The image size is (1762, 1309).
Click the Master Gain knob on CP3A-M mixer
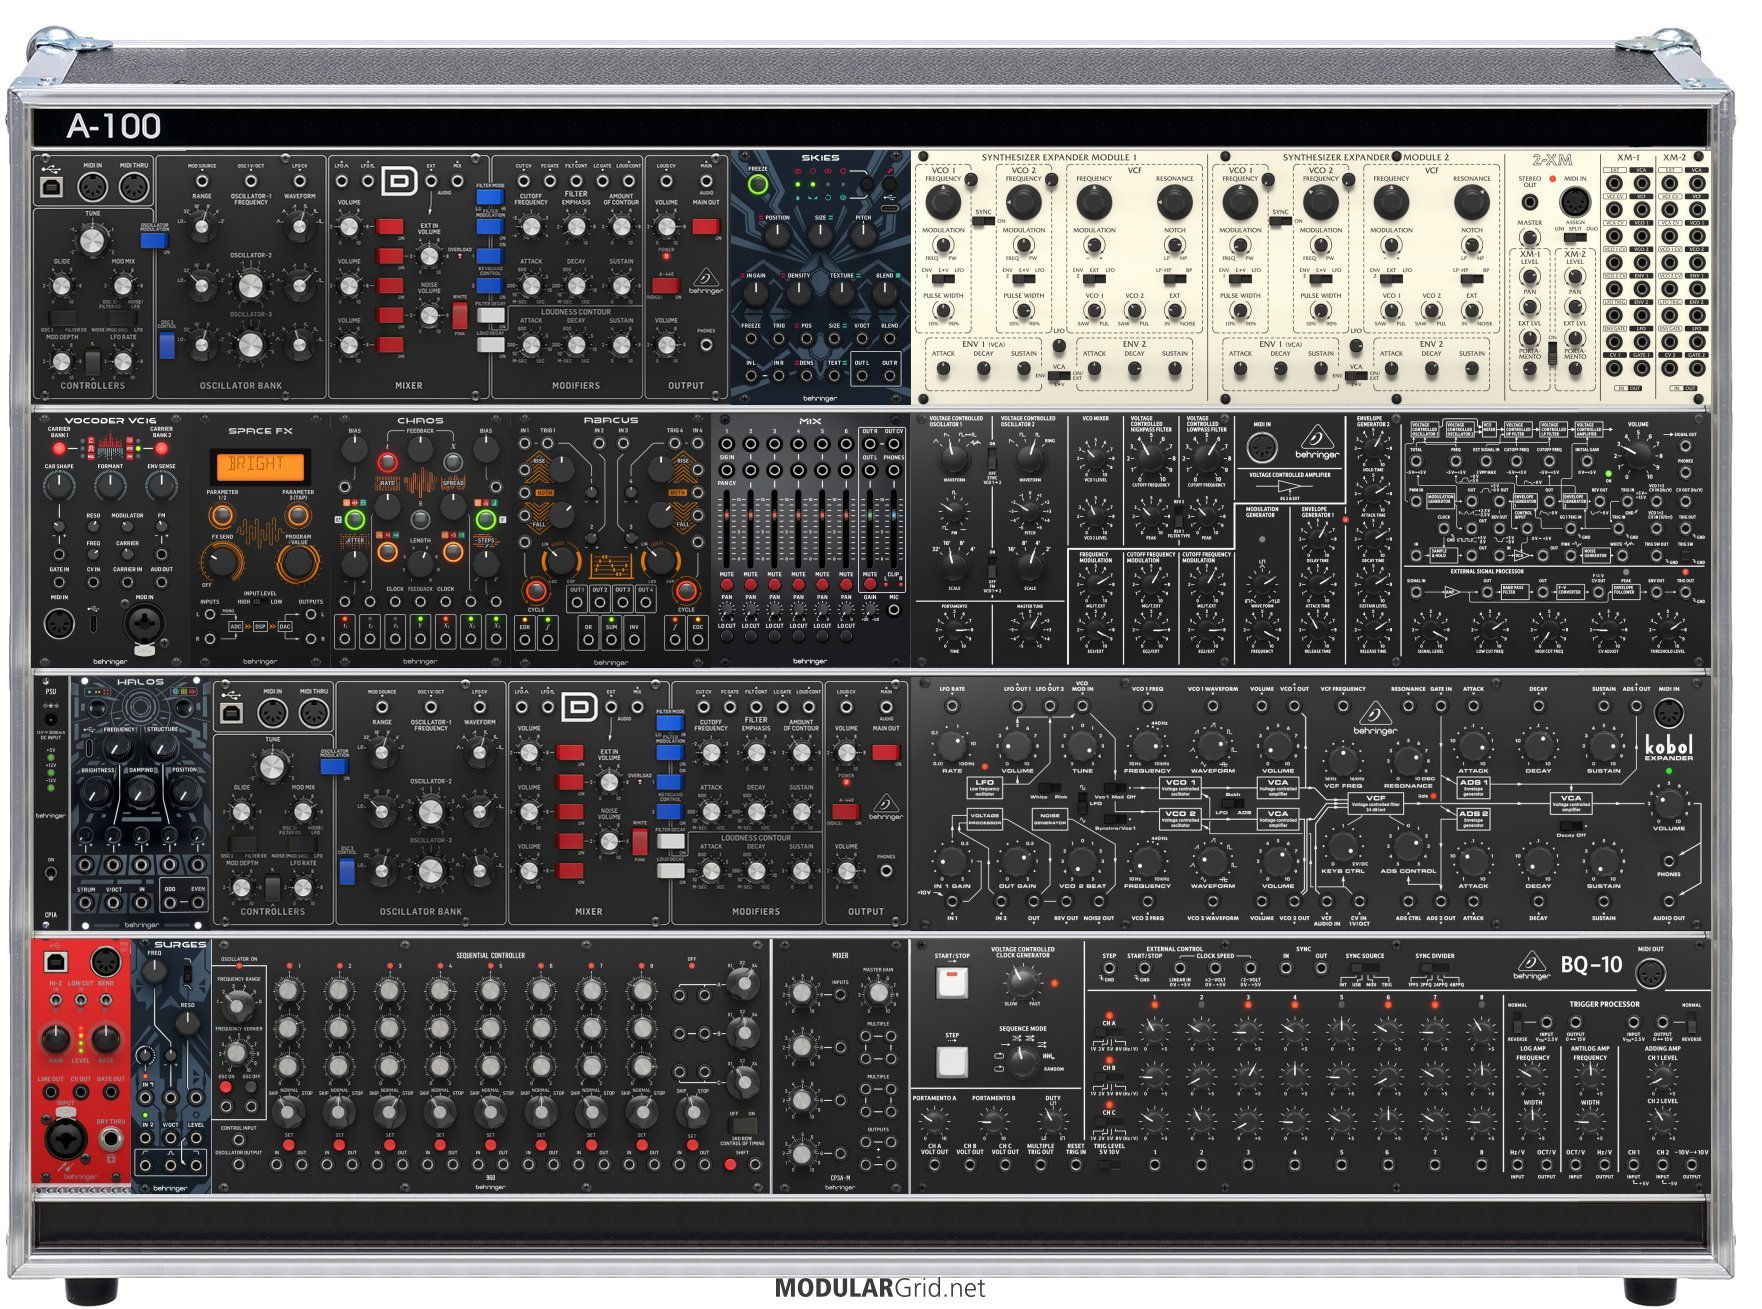(877, 992)
